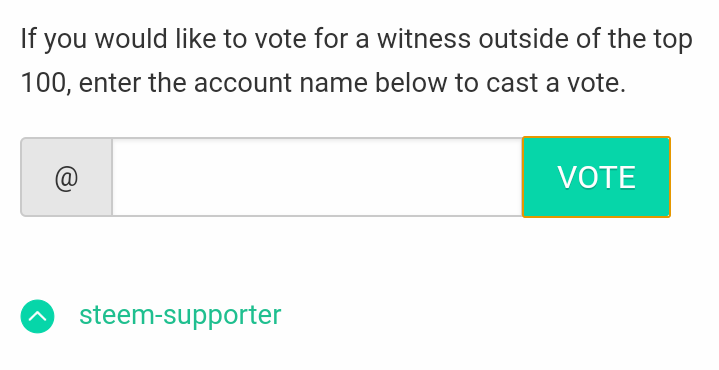The height and width of the screenshot is (370, 719).
Task: Select the round up-arrow vote indicator
Action: point(38,316)
